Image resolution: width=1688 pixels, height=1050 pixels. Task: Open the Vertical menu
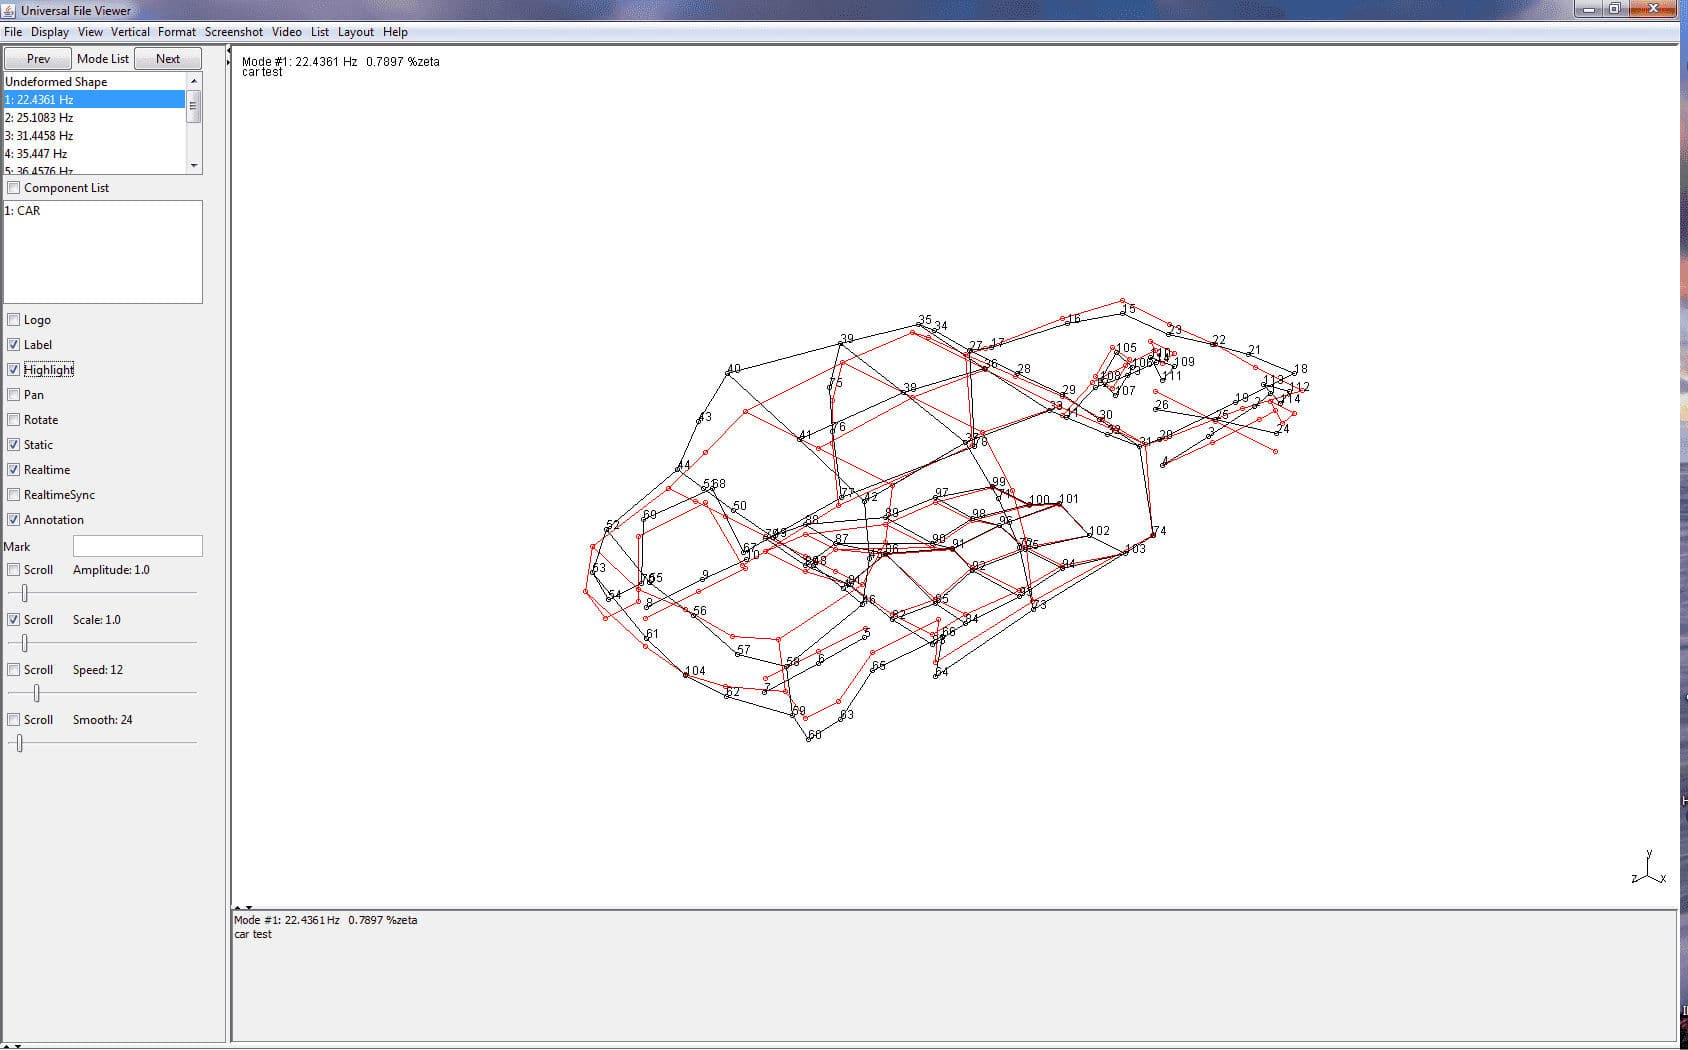[x=130, y=31]
